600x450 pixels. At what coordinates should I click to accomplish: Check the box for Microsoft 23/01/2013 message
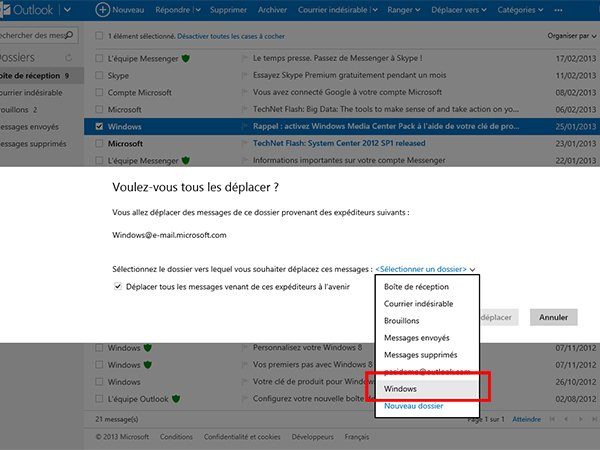click(x=99, y=143)
